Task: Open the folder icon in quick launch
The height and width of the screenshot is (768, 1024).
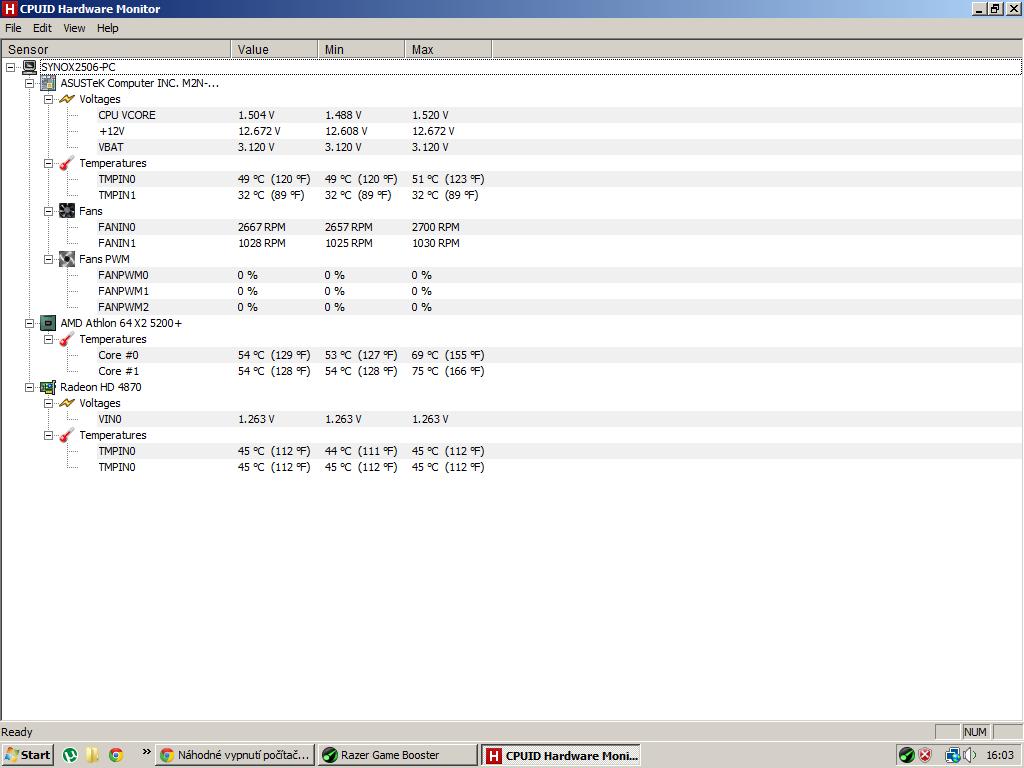Action: coord(93,755)
